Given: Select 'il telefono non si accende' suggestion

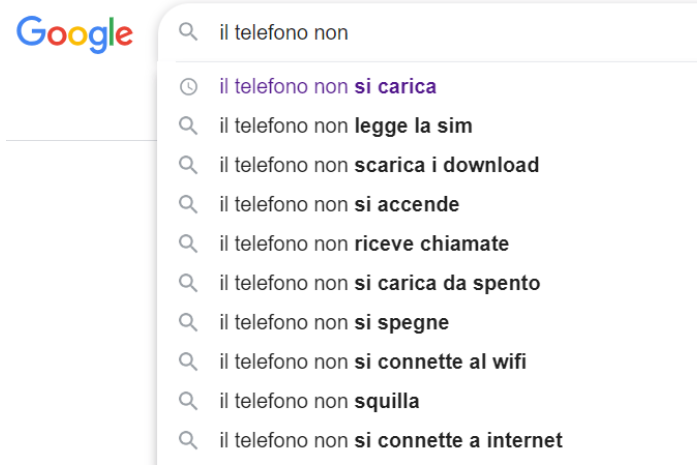Looking at the screenshot, I should point(339,205).
